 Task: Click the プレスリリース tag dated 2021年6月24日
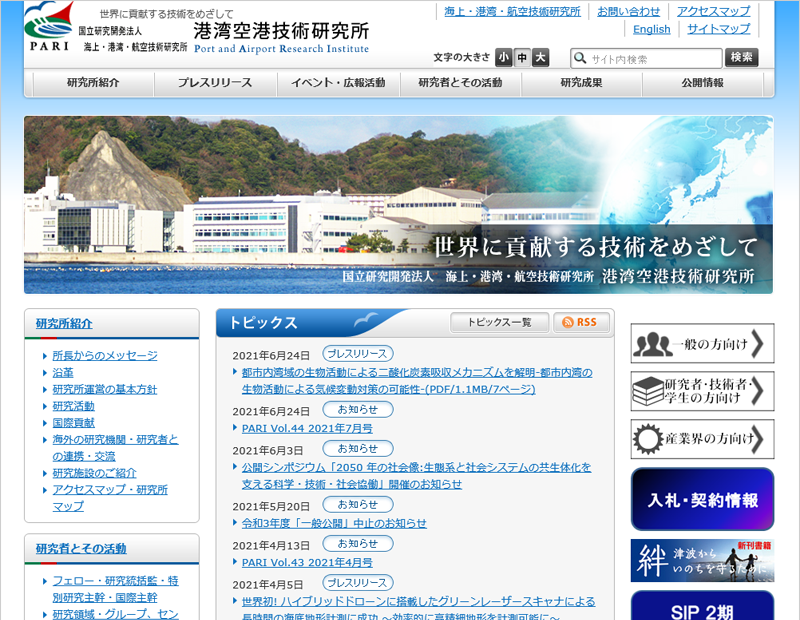(358, 354)
